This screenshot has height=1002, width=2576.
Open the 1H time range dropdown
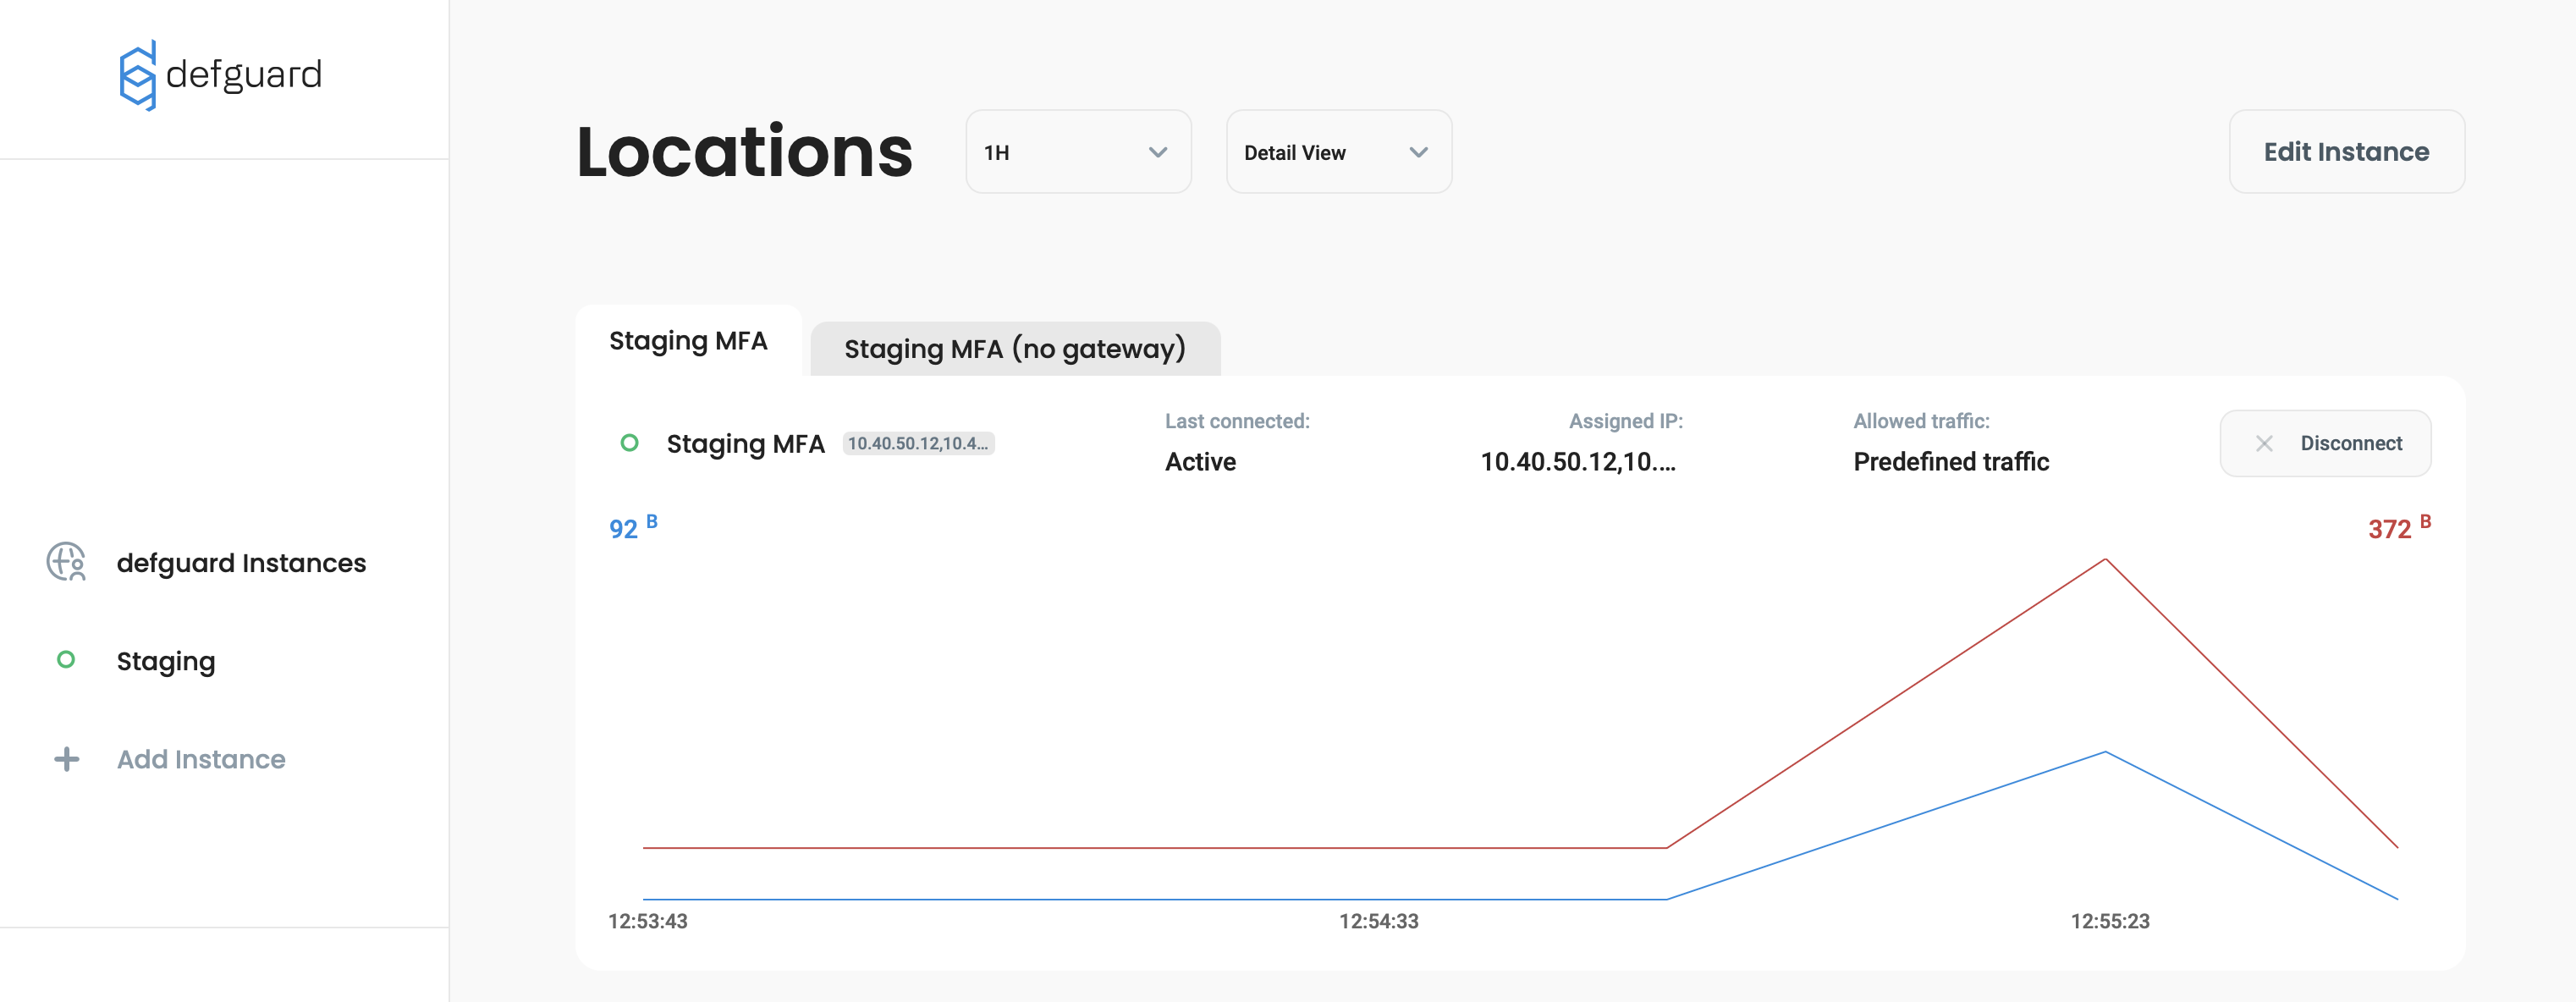point(1077,153)
